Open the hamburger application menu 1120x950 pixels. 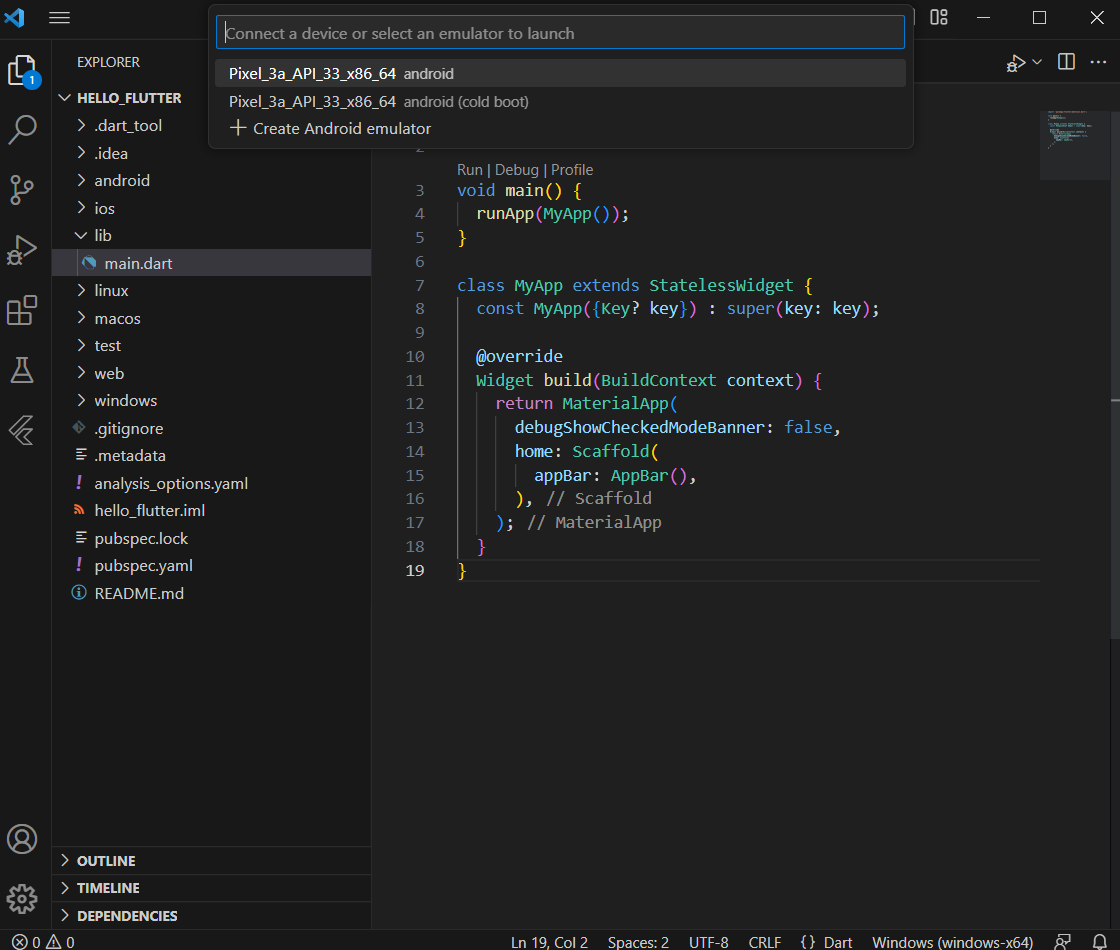tap(59, 18)
